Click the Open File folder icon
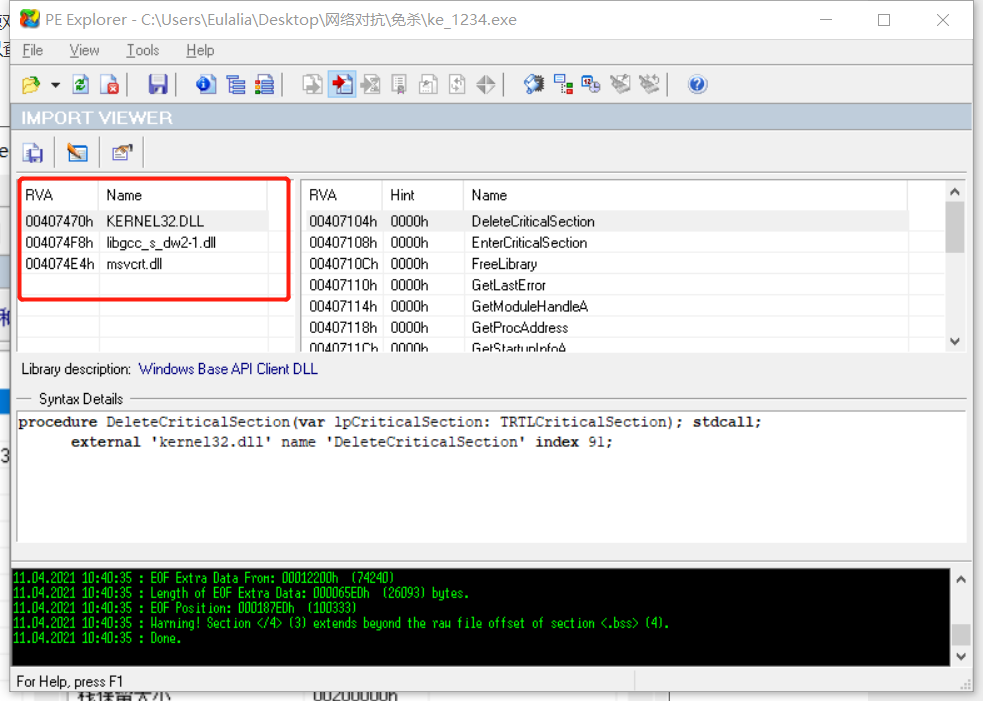The width and height of the screenshot is (983, 701). pyautogui.click(x=31, y=85)
